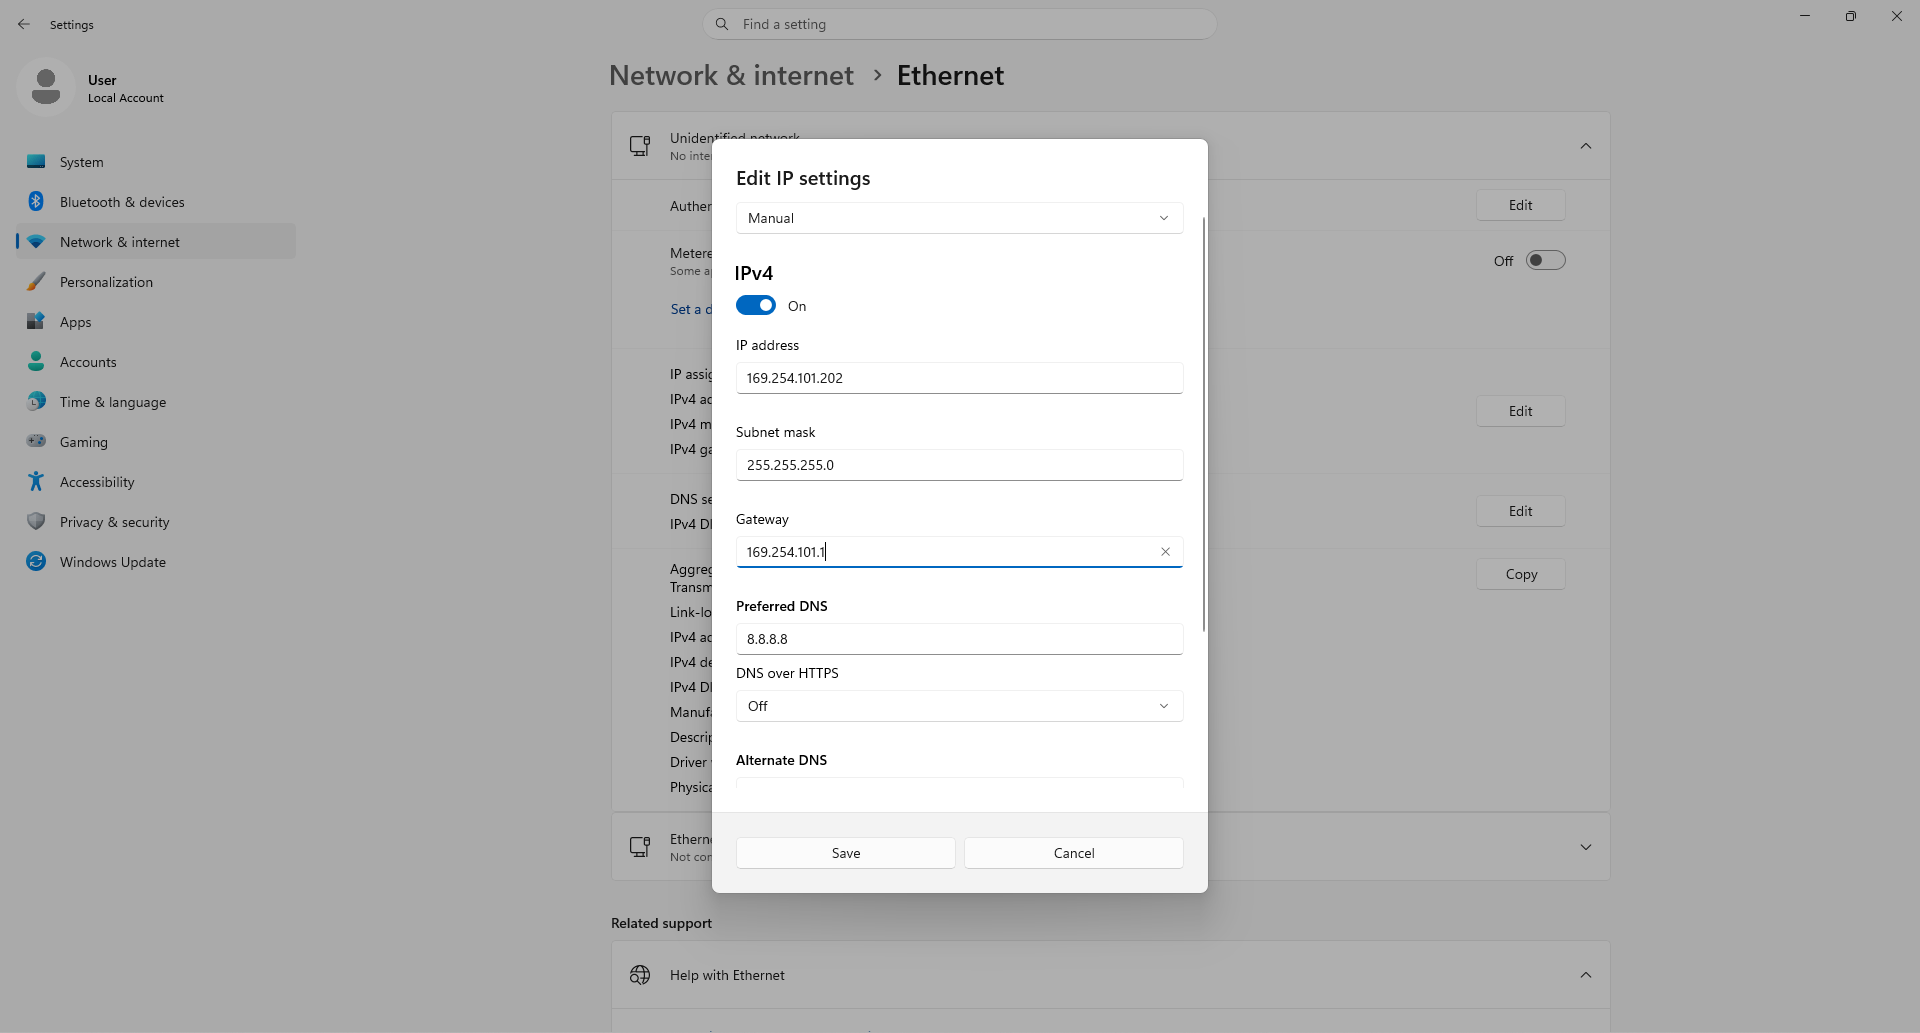
Task: Click the Subnet mask field
Action: click(959, 465)
